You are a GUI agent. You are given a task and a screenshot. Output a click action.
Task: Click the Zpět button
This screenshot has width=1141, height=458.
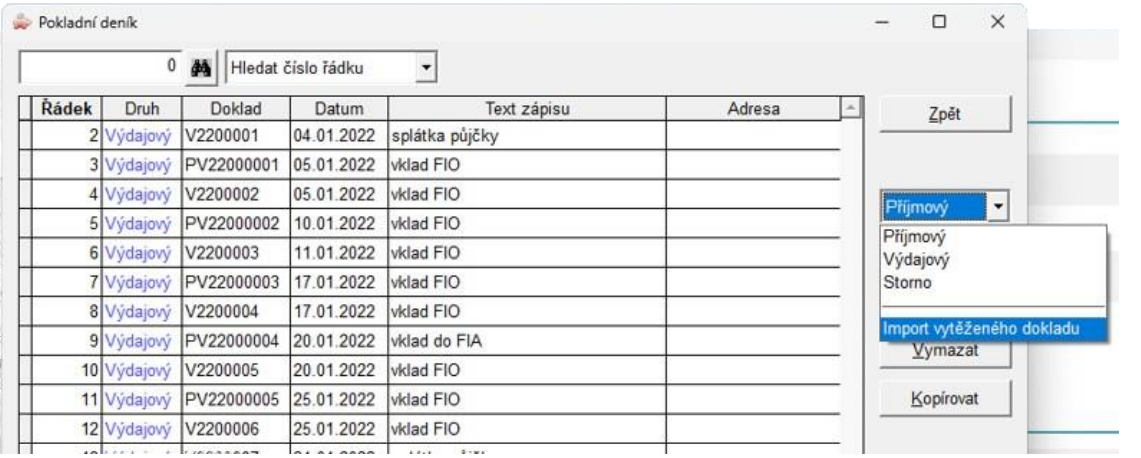945,114
